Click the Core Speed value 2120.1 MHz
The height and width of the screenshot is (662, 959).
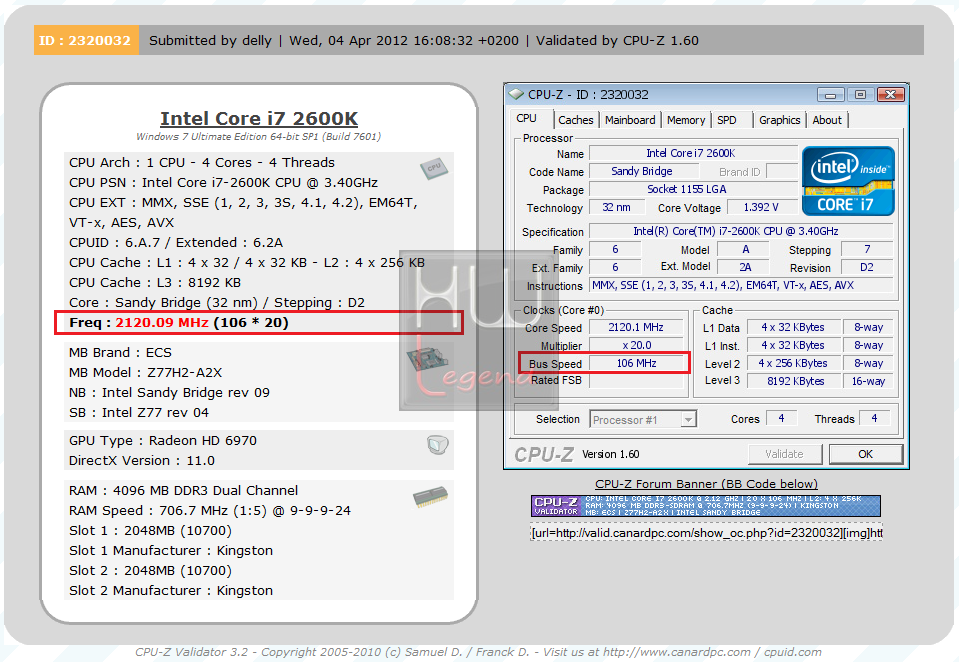[636, 327]
